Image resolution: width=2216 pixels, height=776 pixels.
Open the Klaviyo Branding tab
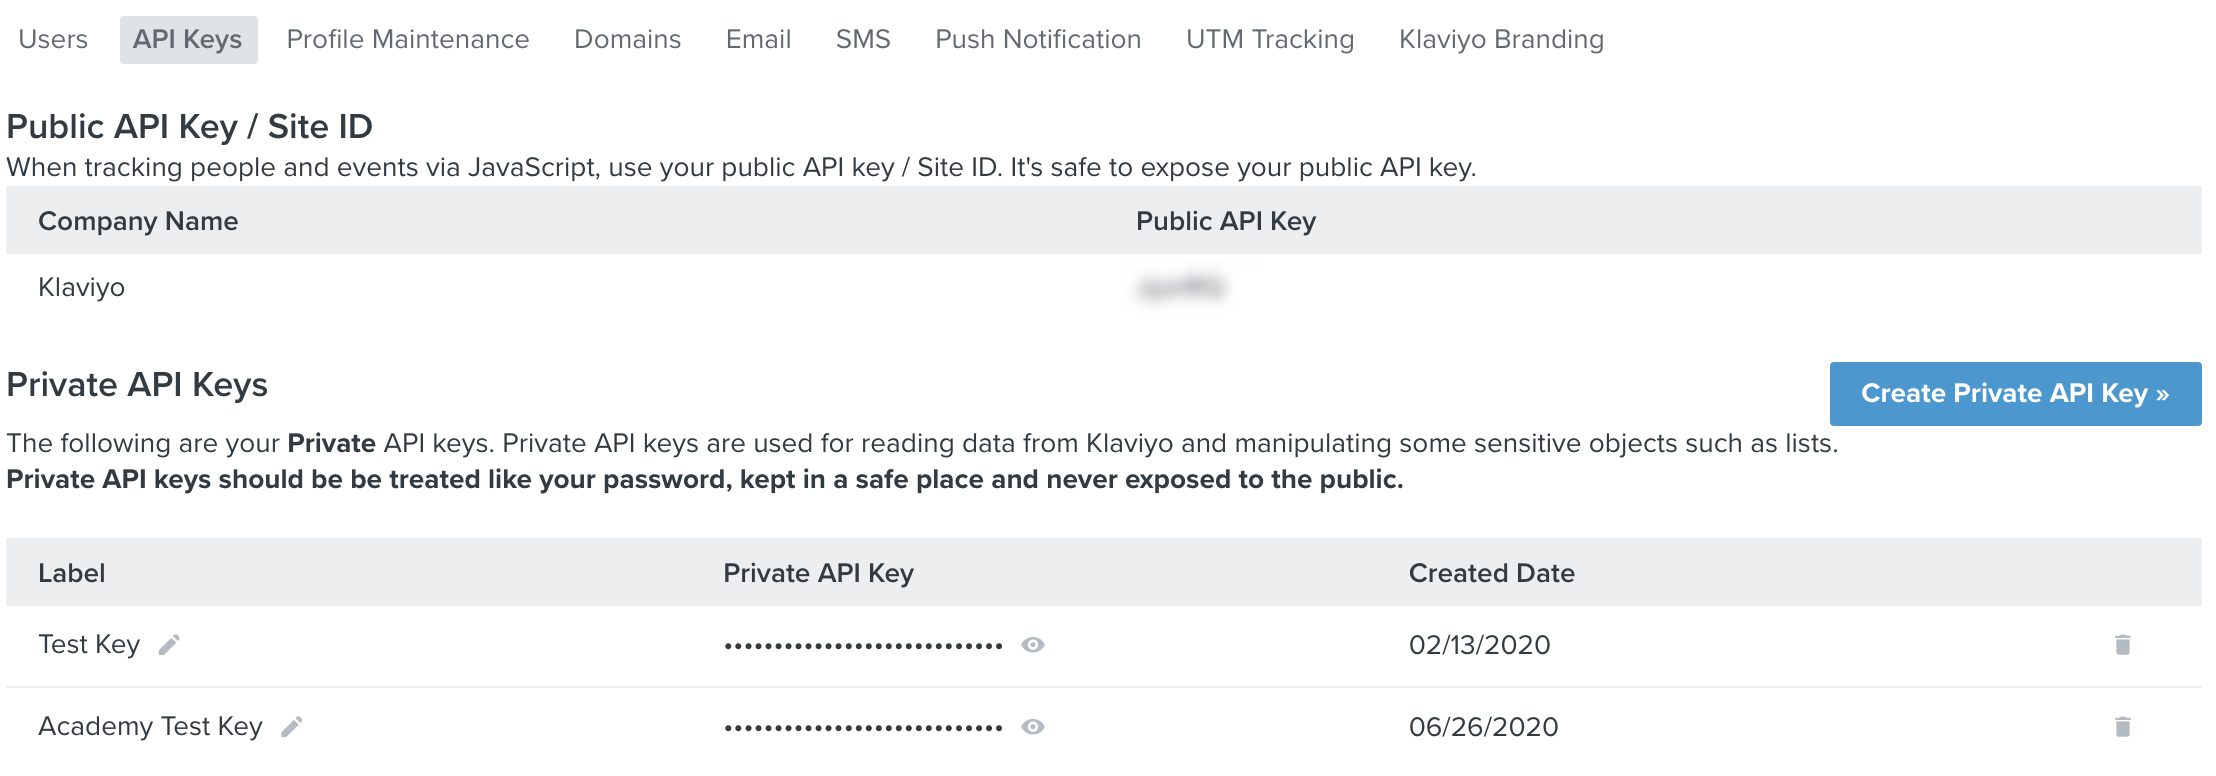pos(1501,40)
